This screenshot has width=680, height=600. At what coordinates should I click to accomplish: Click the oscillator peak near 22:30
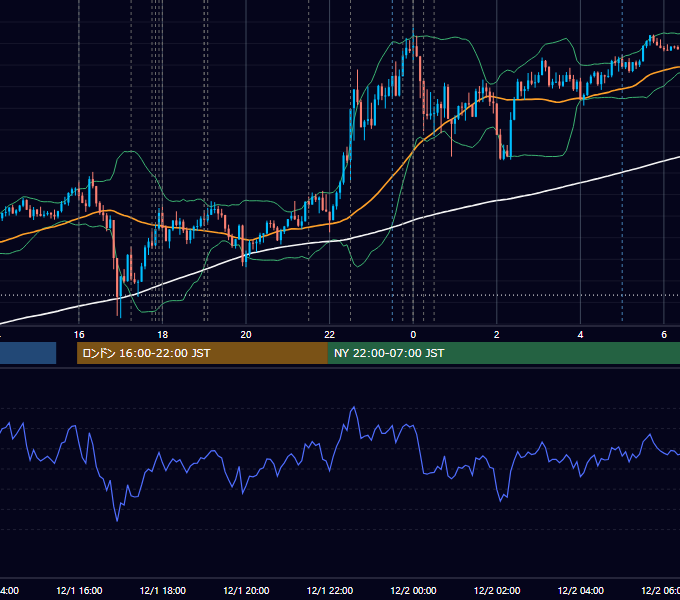pyautogui.click(x=354, y=408)
